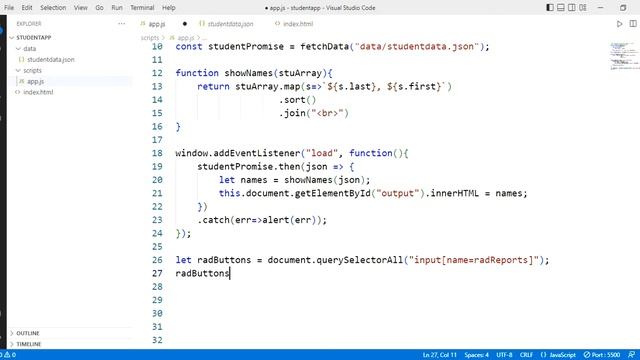Toggle the bottom panel layout icon
The image size is (640, 360).
click(561, 7)
